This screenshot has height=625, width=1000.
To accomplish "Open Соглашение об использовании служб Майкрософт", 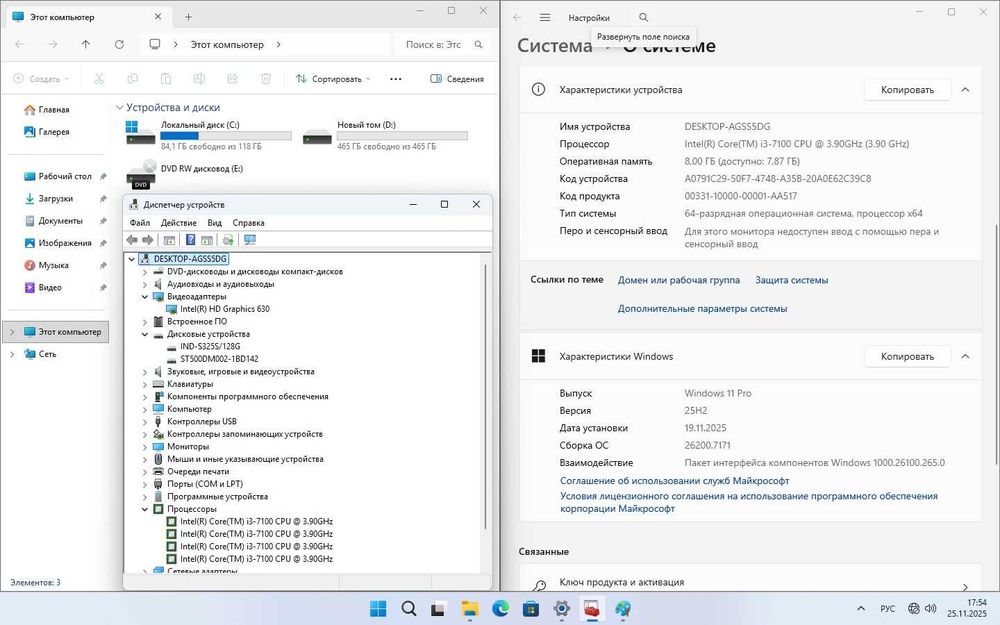I will coord(674,481).
